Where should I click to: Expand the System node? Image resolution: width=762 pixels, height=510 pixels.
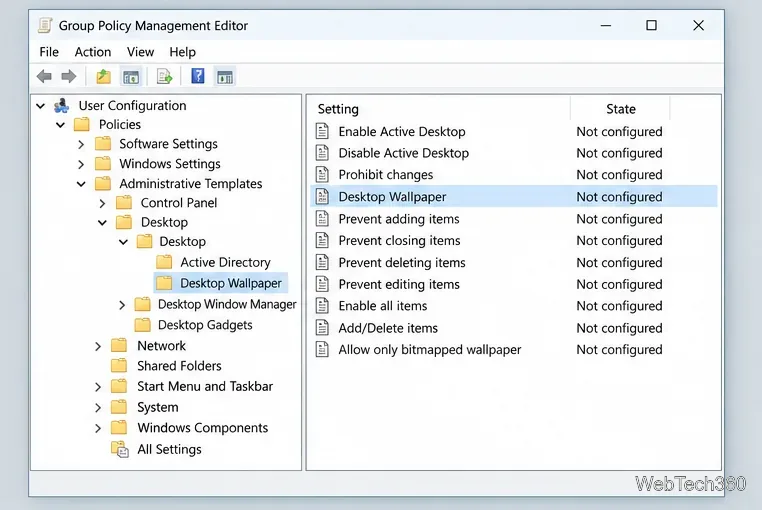[x=98, y=407]
